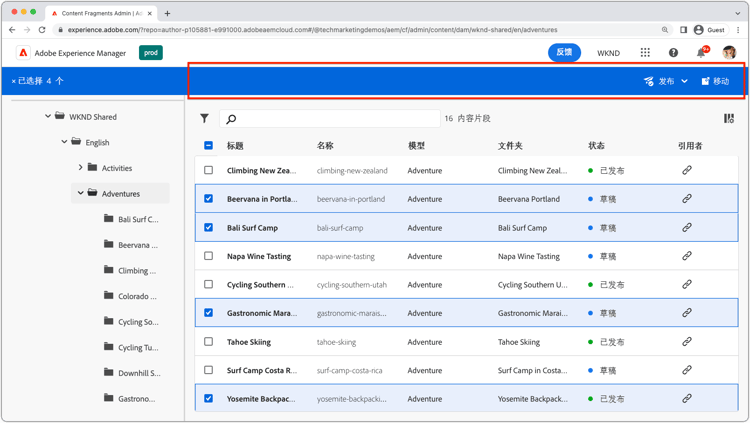Show references link for Cycling Southern Utah
Screen dimensions: 750x423
(x=687, y=284)
